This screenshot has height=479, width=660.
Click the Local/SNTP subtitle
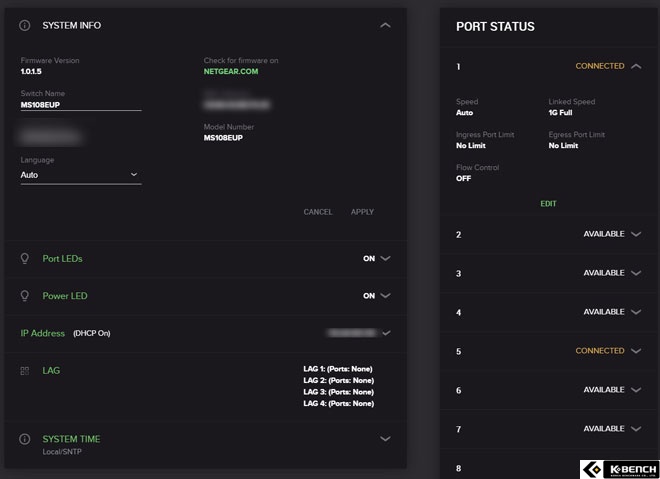click(62, 452)
